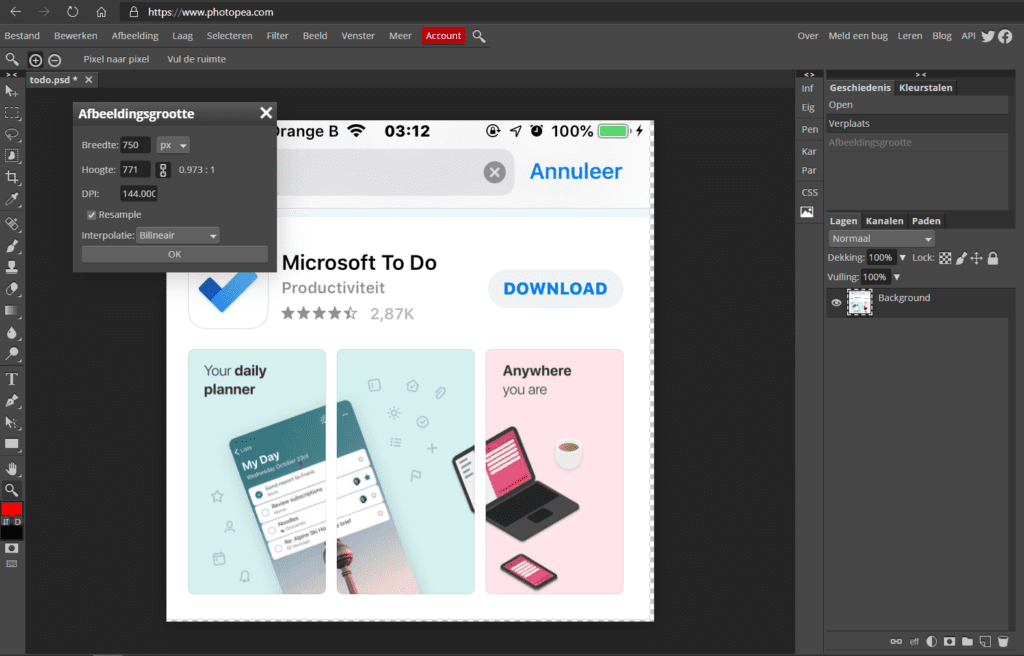Select the Eyedropper tool
Screen dimensions: 1024x656
(x=12, y=199)
